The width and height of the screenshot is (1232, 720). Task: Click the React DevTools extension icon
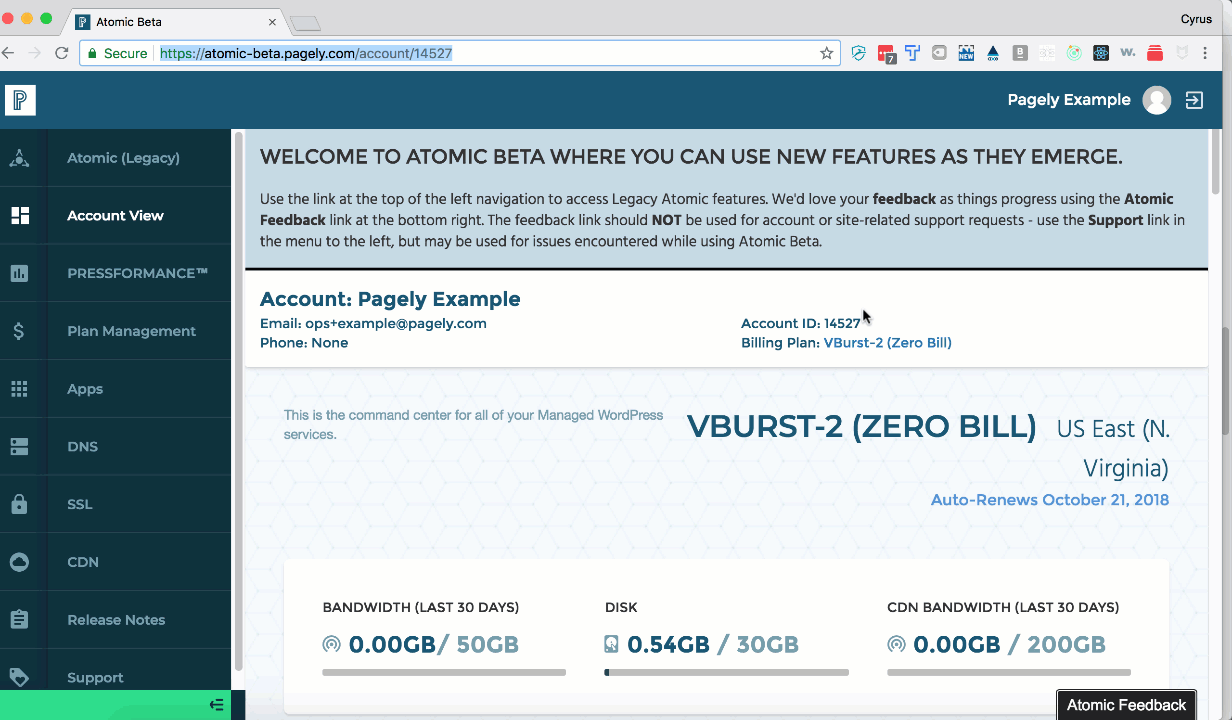click(x=1101, y=53)
